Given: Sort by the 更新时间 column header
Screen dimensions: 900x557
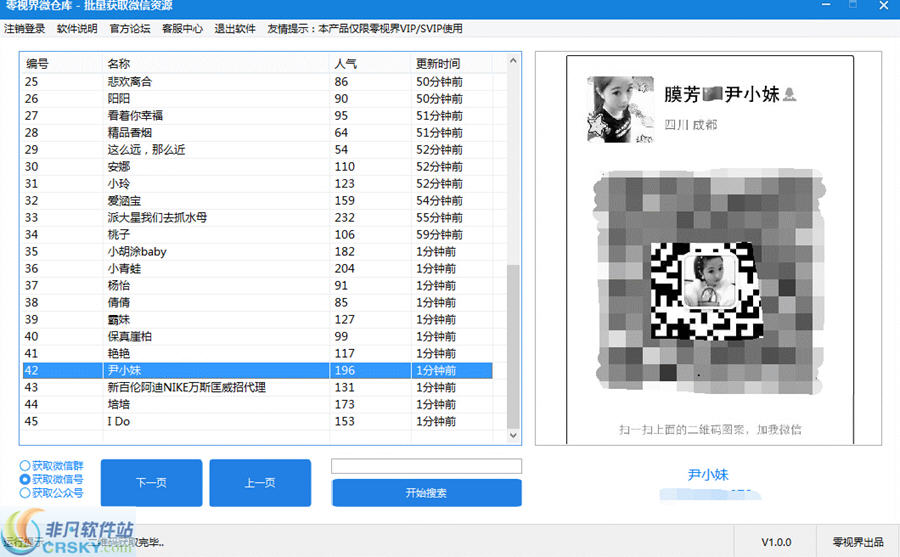Looking at the screenshot, I should (450, 64).
